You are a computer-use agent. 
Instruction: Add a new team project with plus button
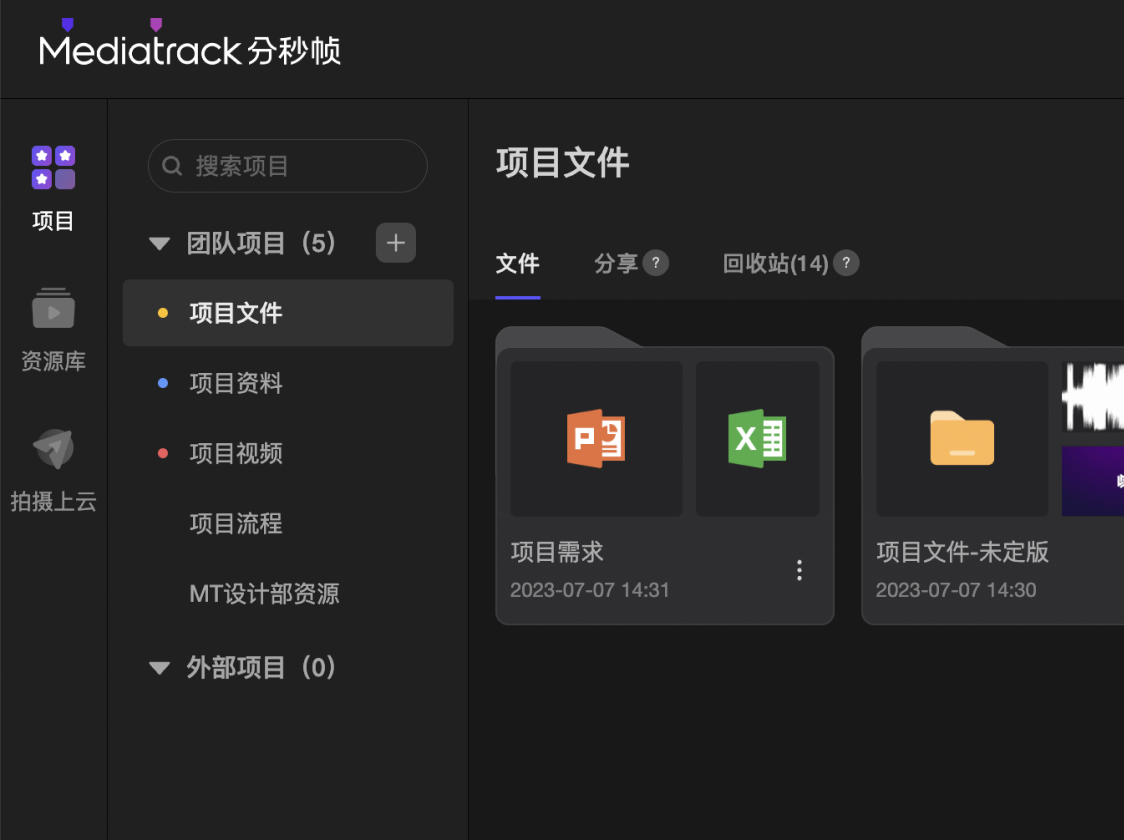396,243
